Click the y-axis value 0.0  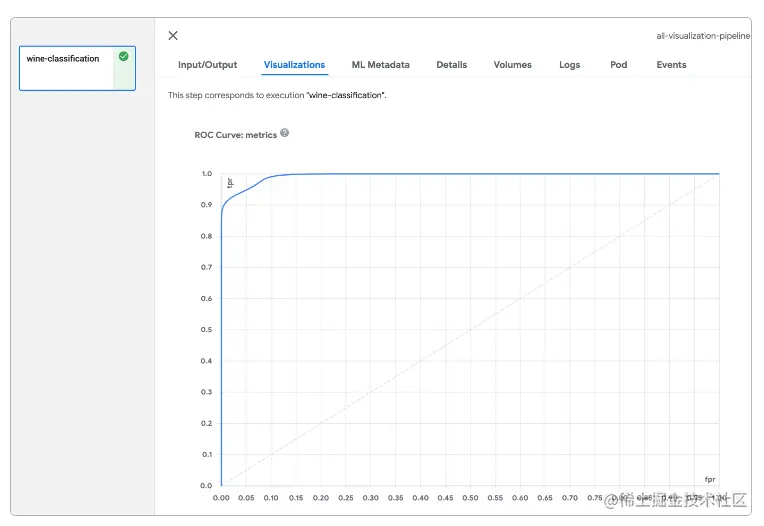point(207,486)
